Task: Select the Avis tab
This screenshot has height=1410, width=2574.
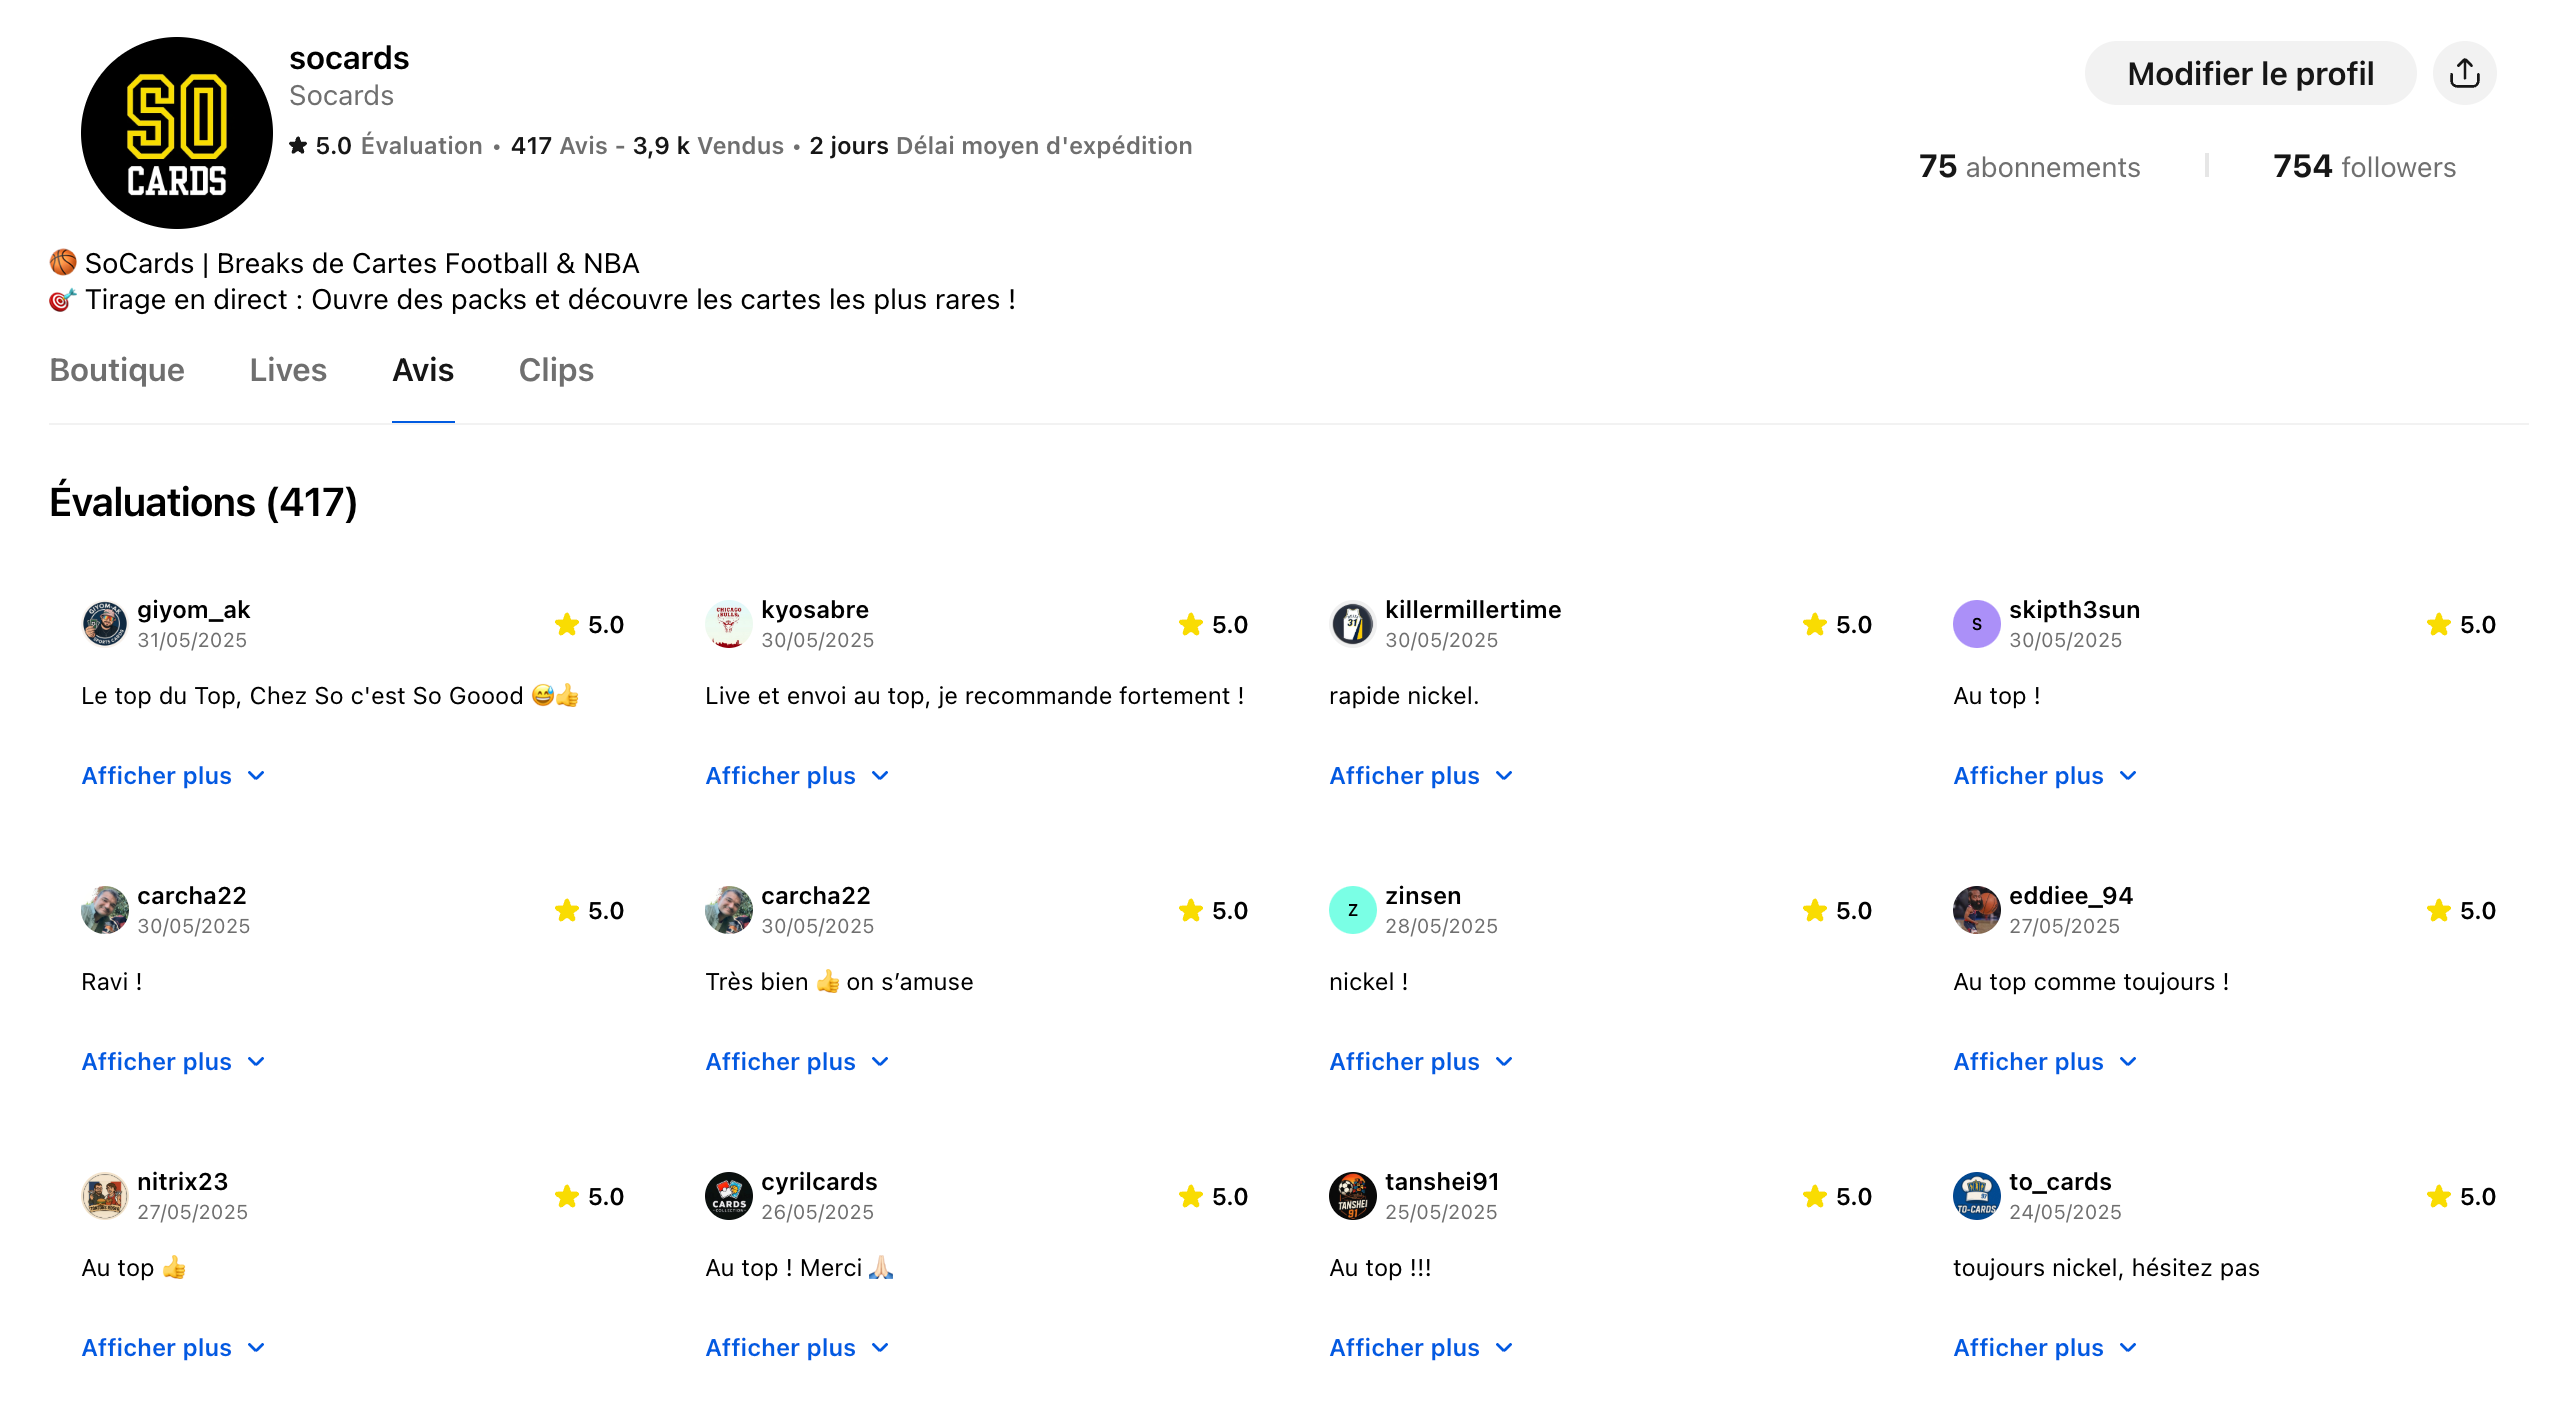Action: coord(423,370)
